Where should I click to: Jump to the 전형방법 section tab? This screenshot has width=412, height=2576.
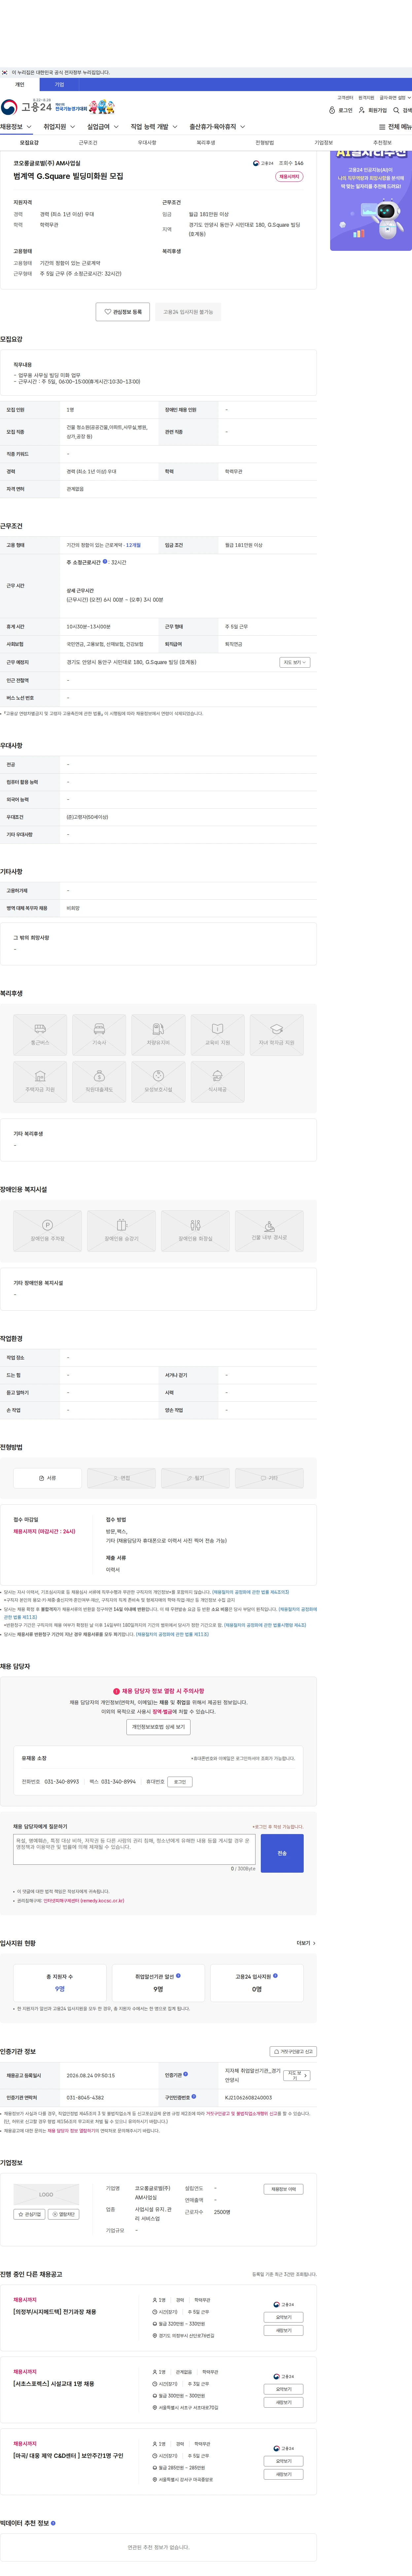[265, 143]
